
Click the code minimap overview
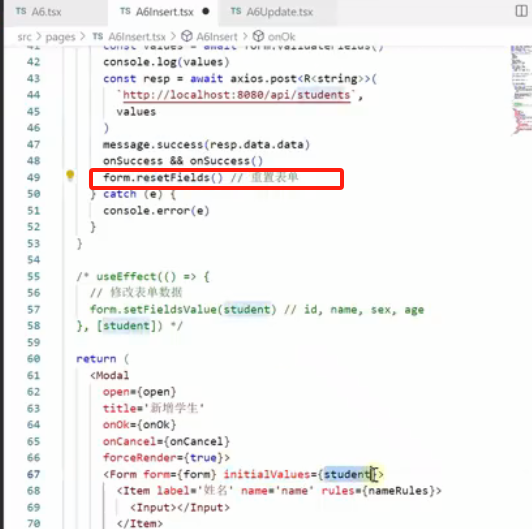(521, 90)
